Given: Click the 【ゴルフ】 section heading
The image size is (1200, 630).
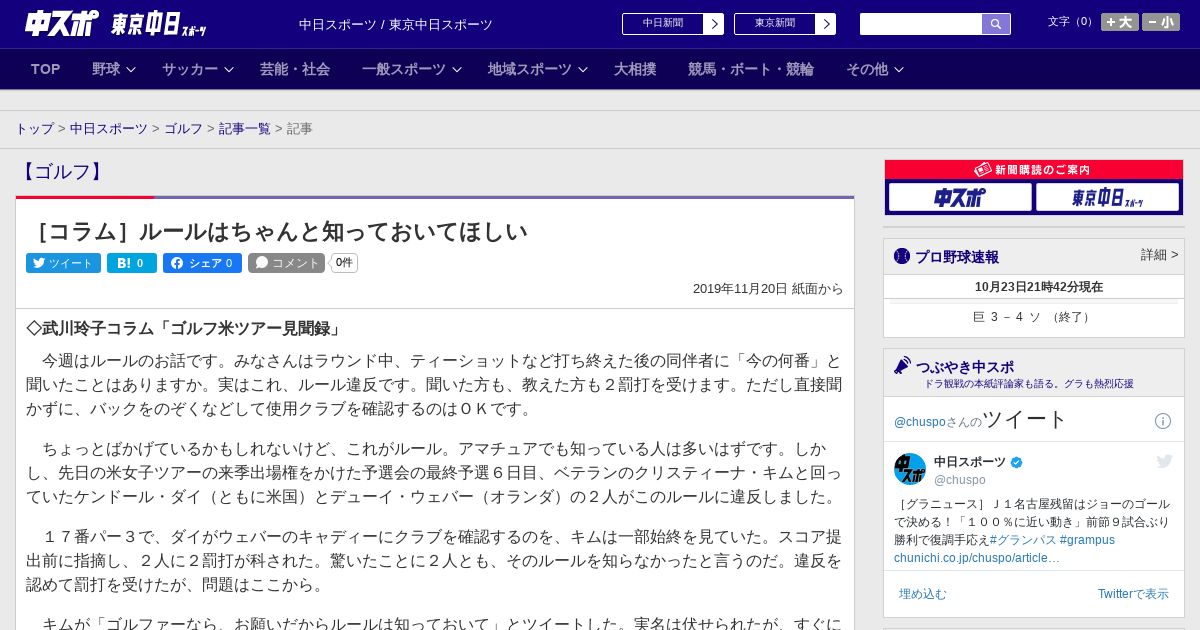Looking at the screenshot, I should pos(62,171).
